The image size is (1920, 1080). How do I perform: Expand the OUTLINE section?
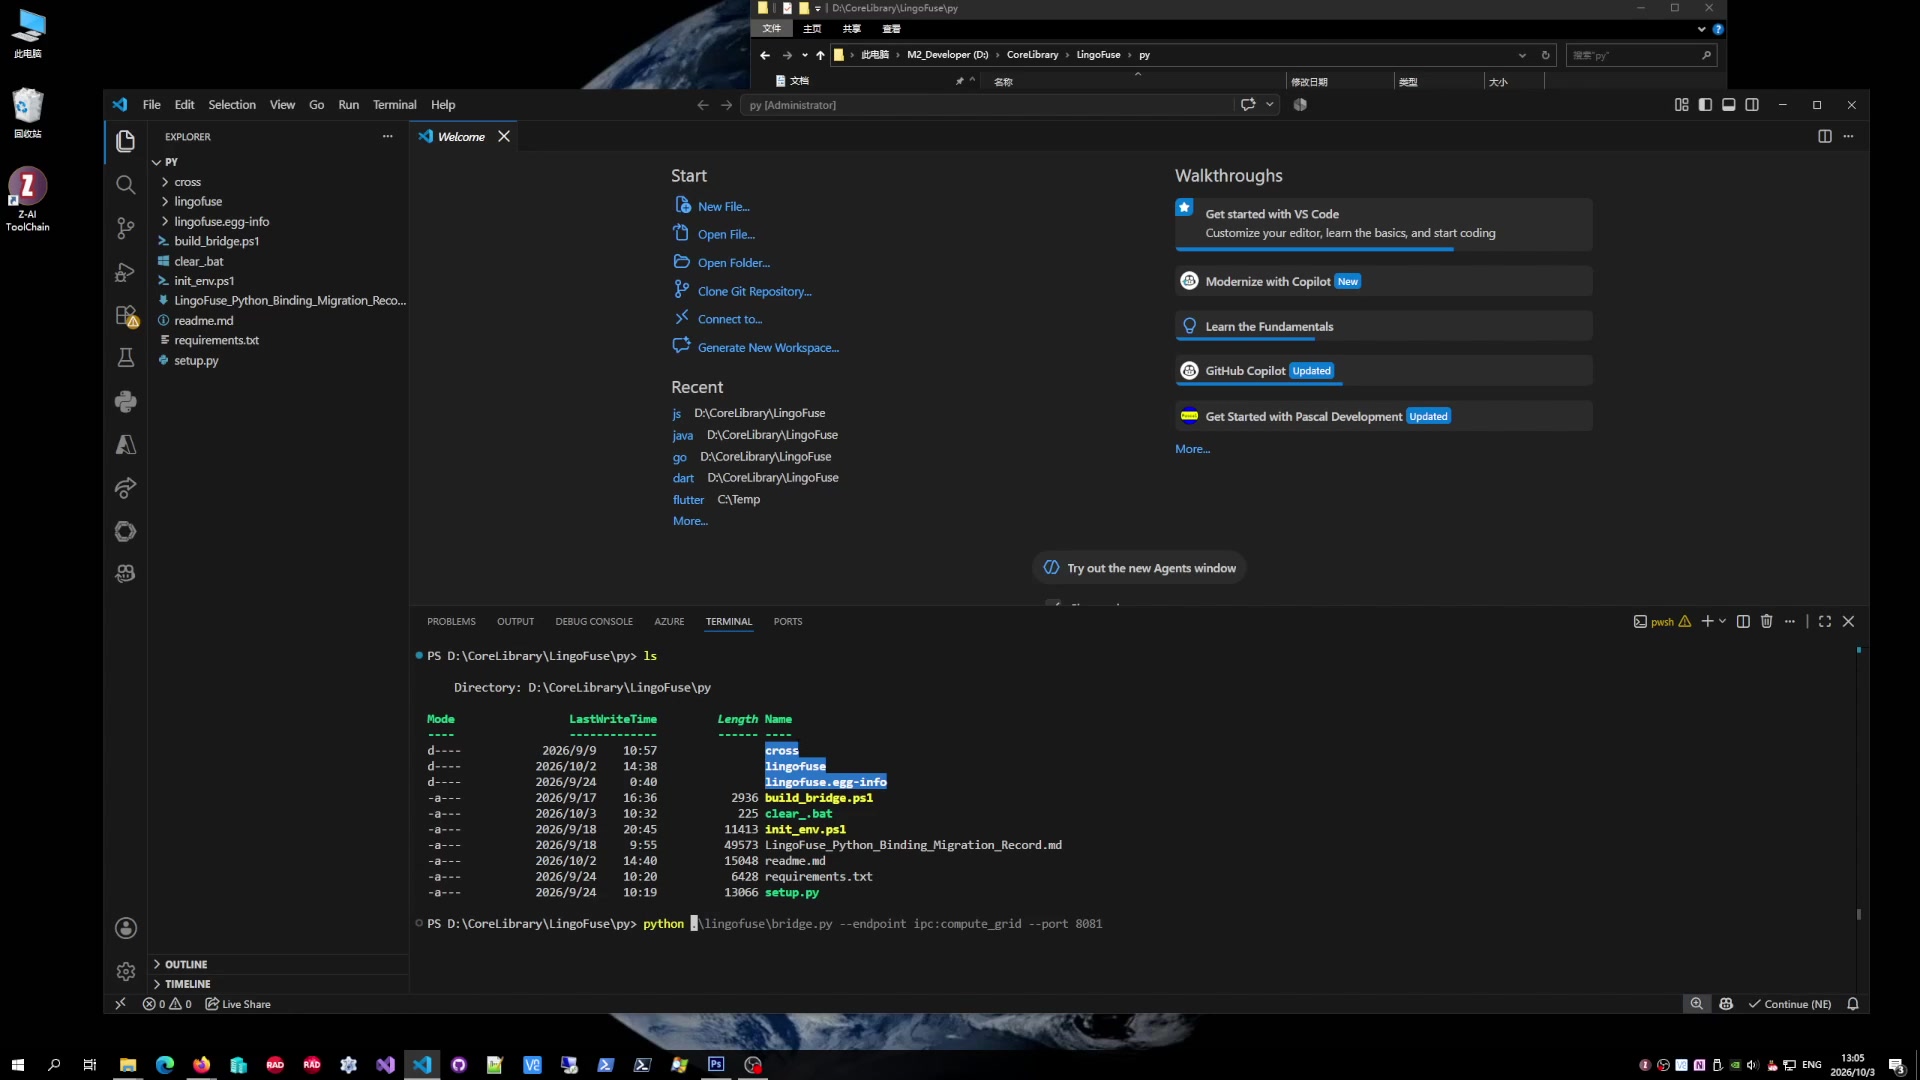coord(278,965)
